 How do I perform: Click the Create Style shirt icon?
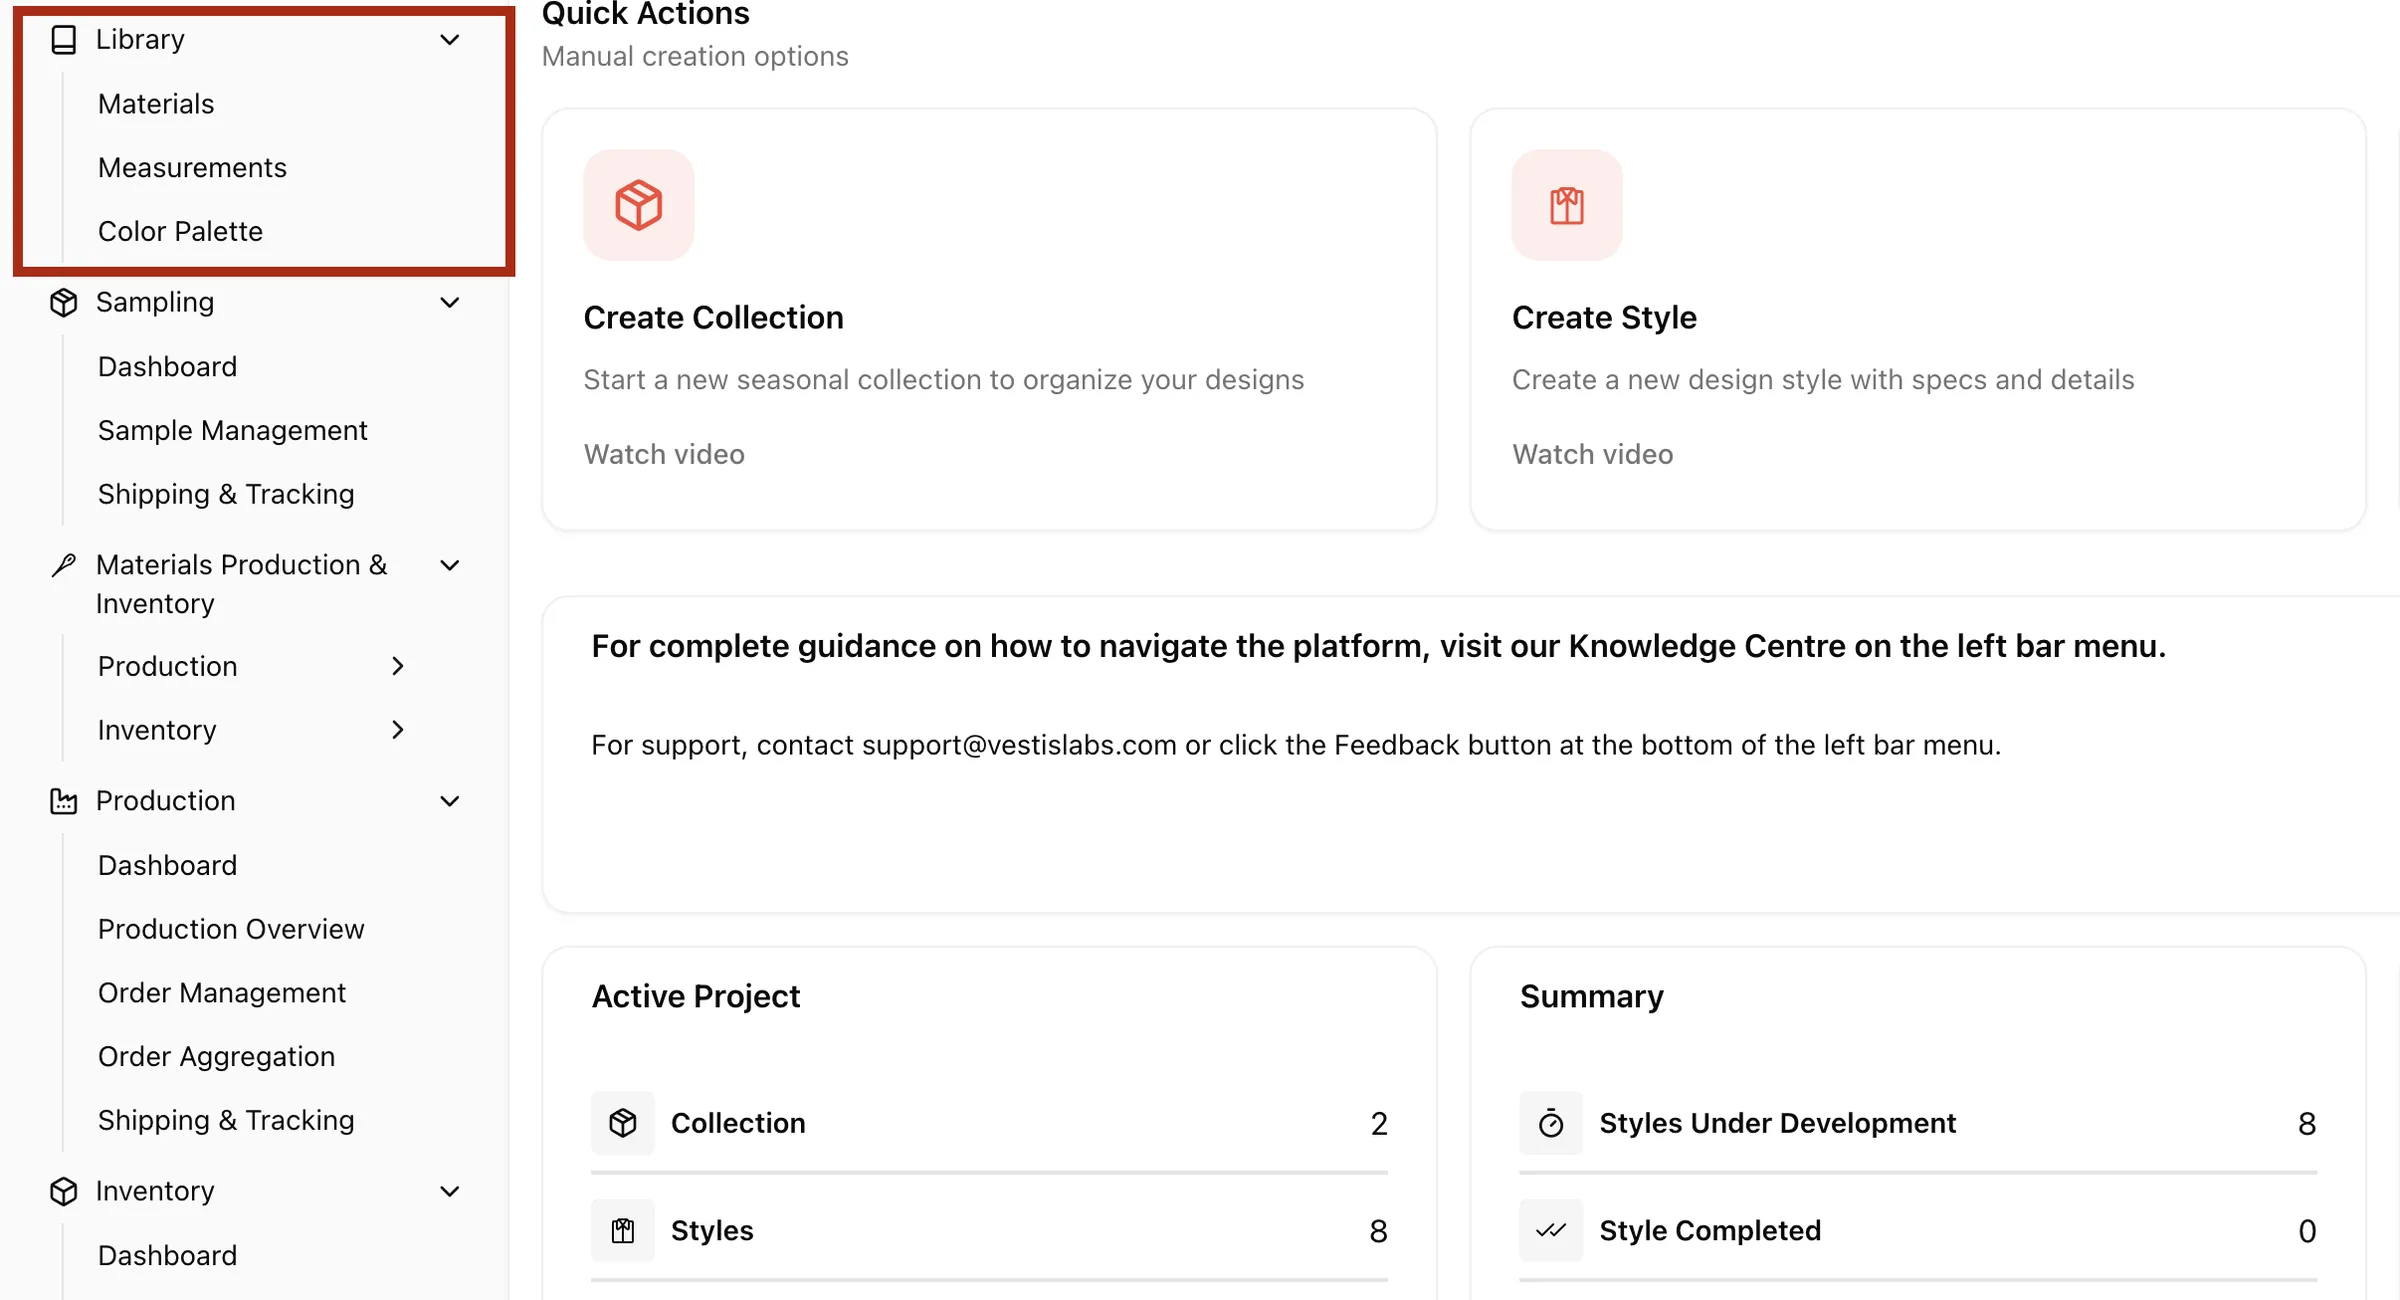[x=1567, y=205]
